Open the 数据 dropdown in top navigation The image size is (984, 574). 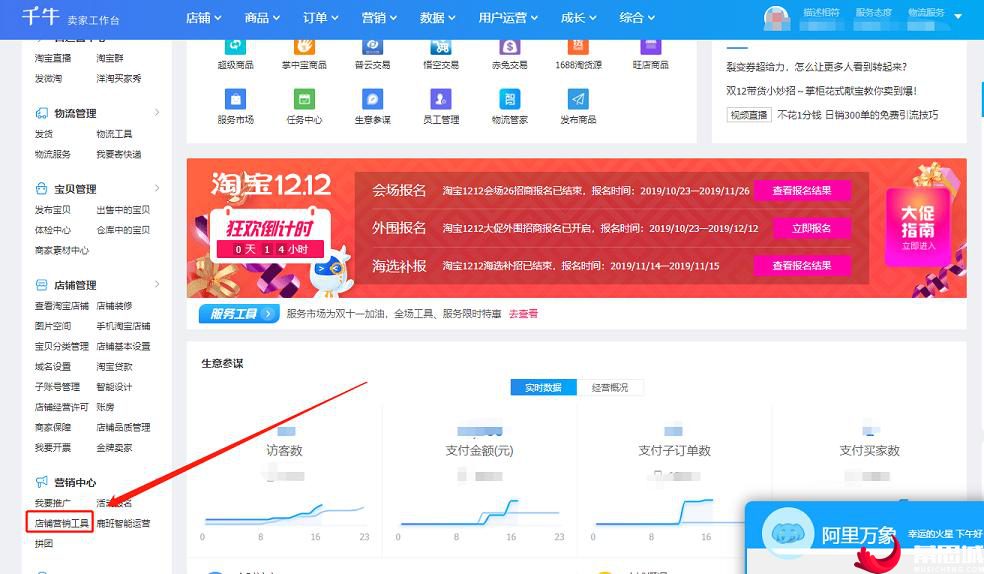[437, 18]
